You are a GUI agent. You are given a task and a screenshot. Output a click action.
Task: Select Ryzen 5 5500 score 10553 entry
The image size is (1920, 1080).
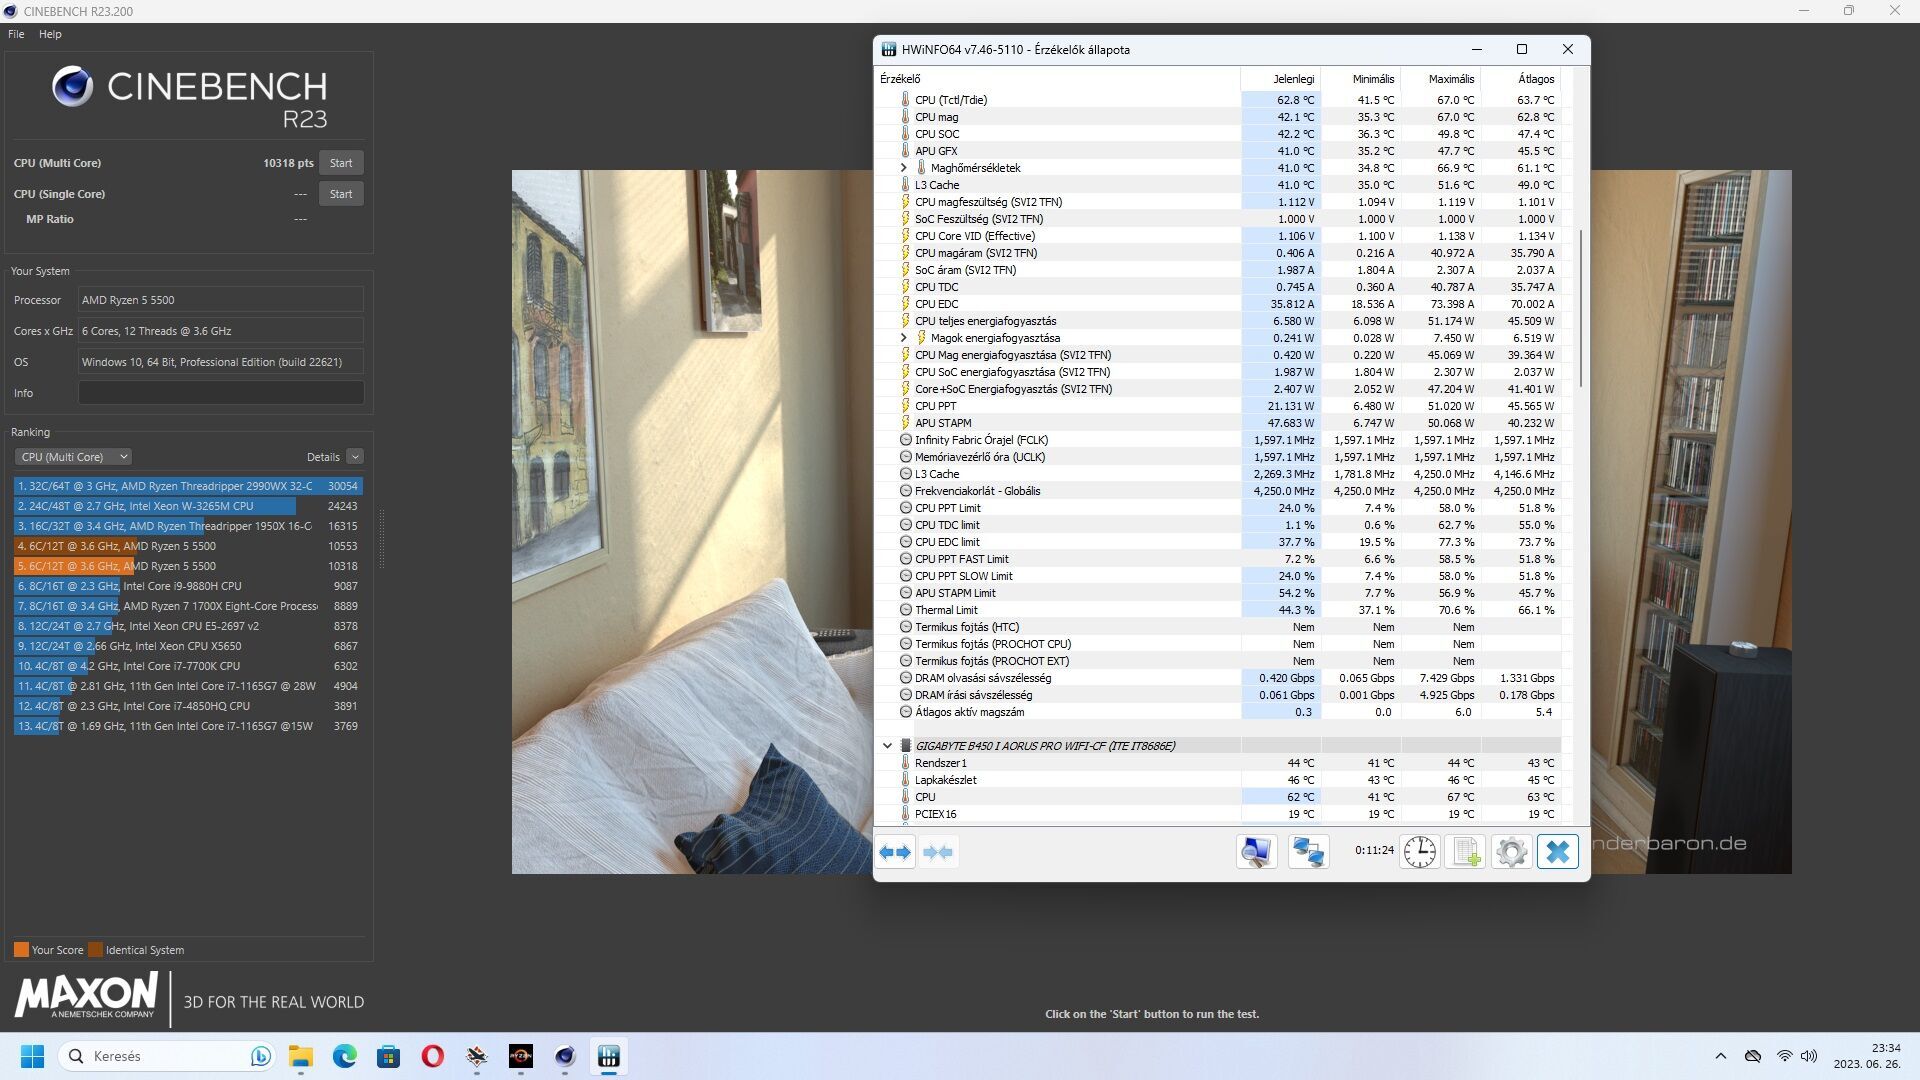[188, 546]
